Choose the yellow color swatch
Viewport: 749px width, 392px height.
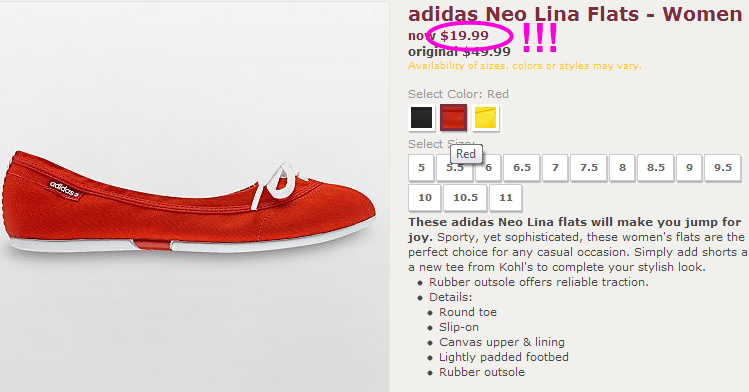pyautogui.click(x=486, y=117)
